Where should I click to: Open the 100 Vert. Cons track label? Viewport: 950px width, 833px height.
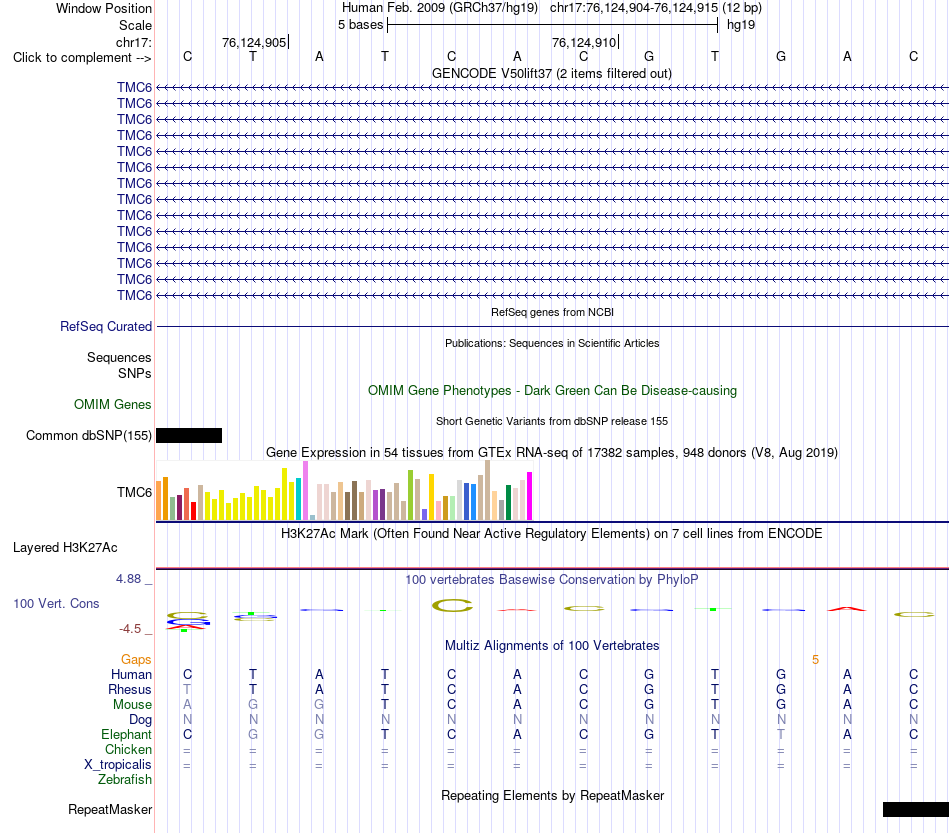click(x=56, y=603)
